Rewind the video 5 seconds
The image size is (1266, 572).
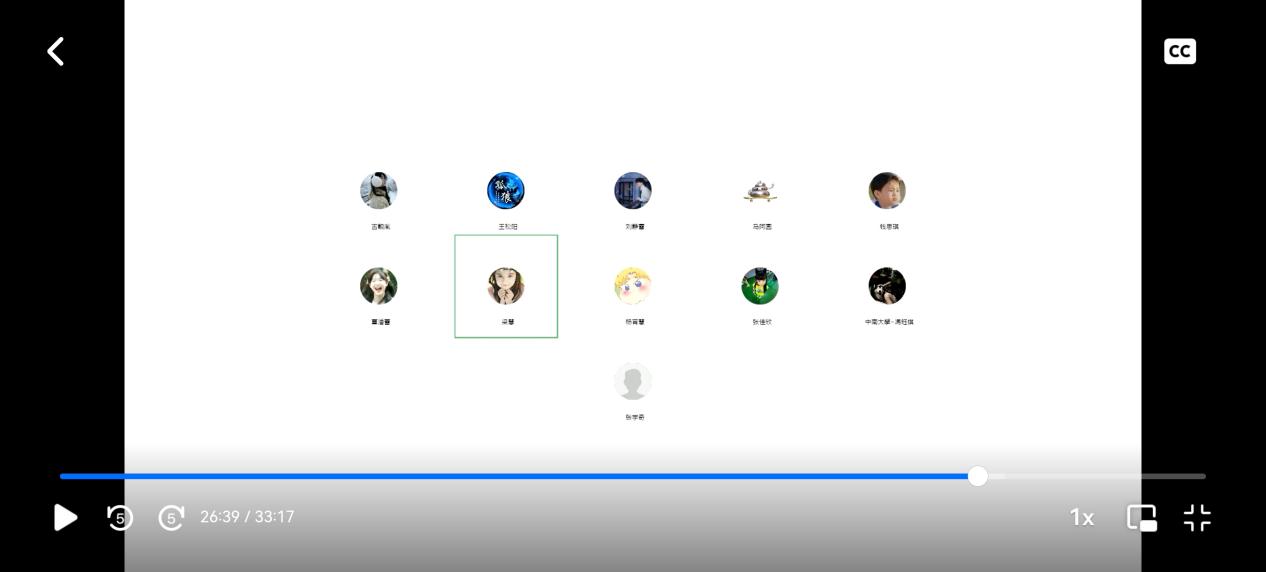pyautogui.click(x=120, y=517)
